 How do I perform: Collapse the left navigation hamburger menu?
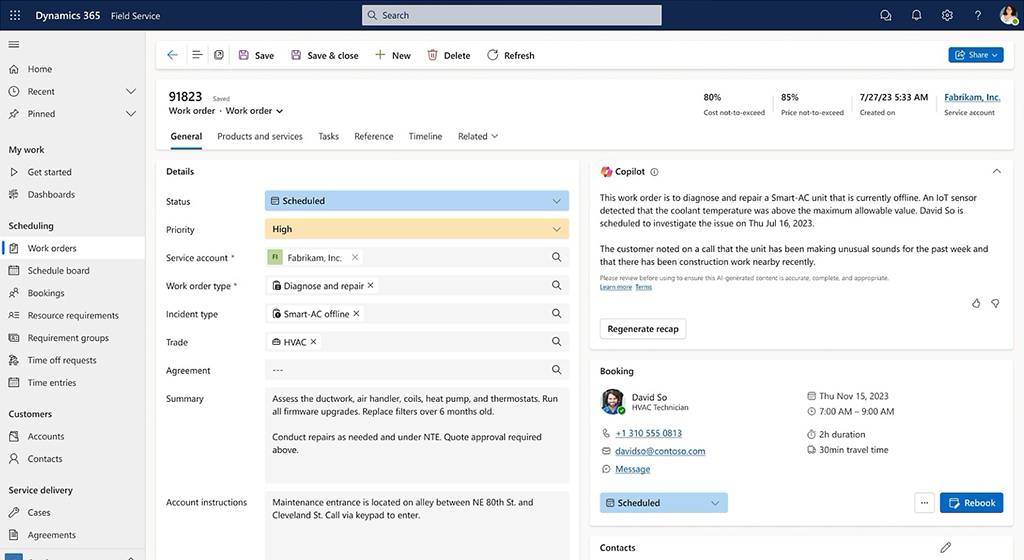[x=14, y=44]
